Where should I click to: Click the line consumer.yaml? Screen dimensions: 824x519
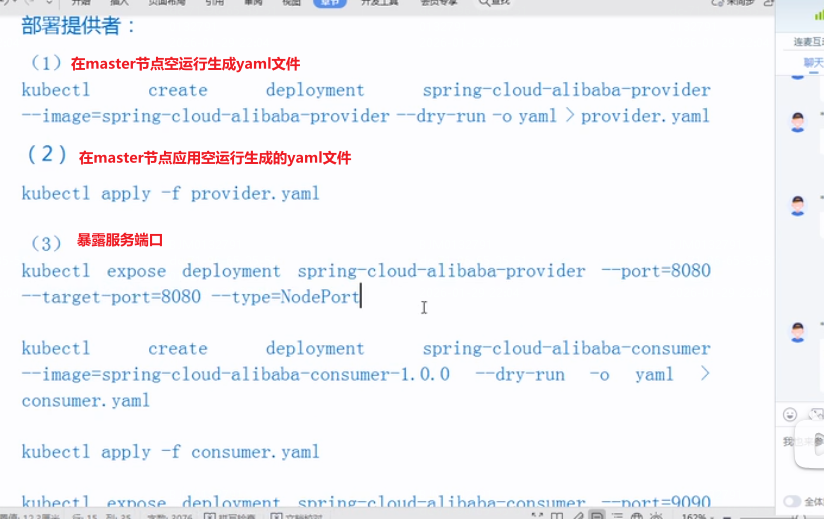point(86,401)
